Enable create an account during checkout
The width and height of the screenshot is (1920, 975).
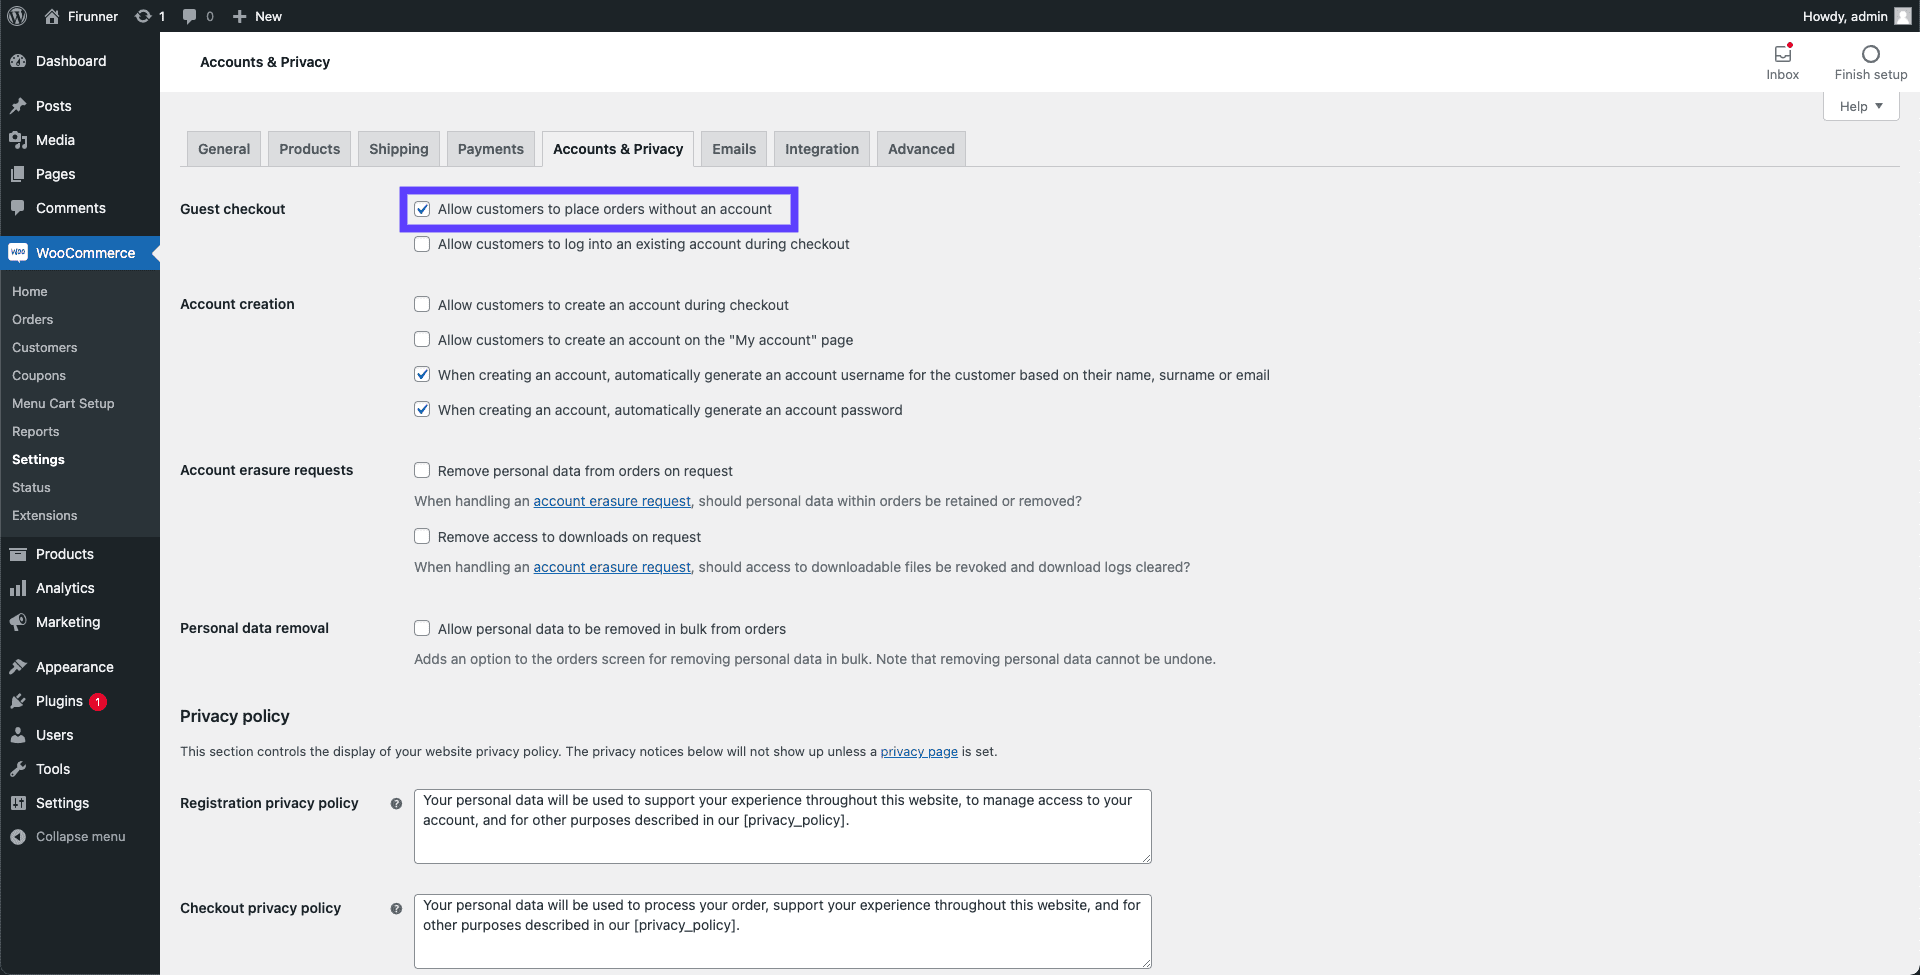click(x=422, y=304)
